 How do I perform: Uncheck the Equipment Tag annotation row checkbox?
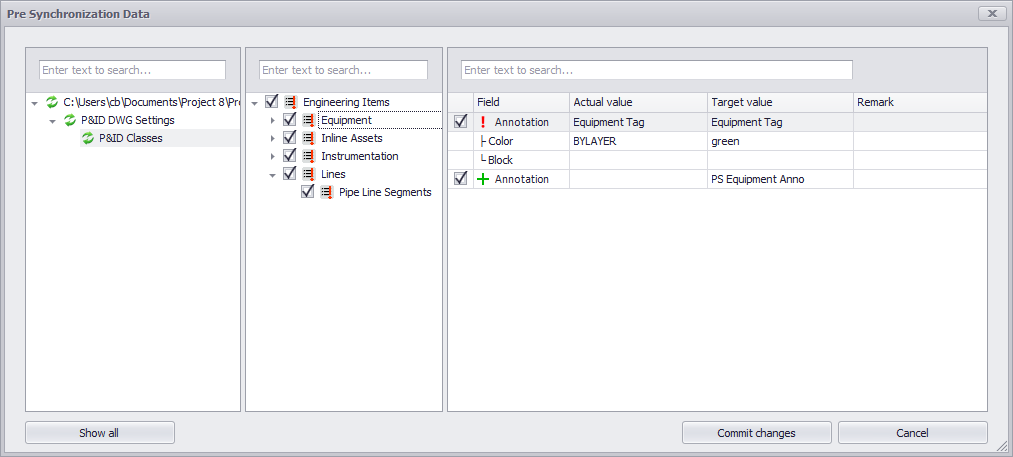click(x=461, y=122)
